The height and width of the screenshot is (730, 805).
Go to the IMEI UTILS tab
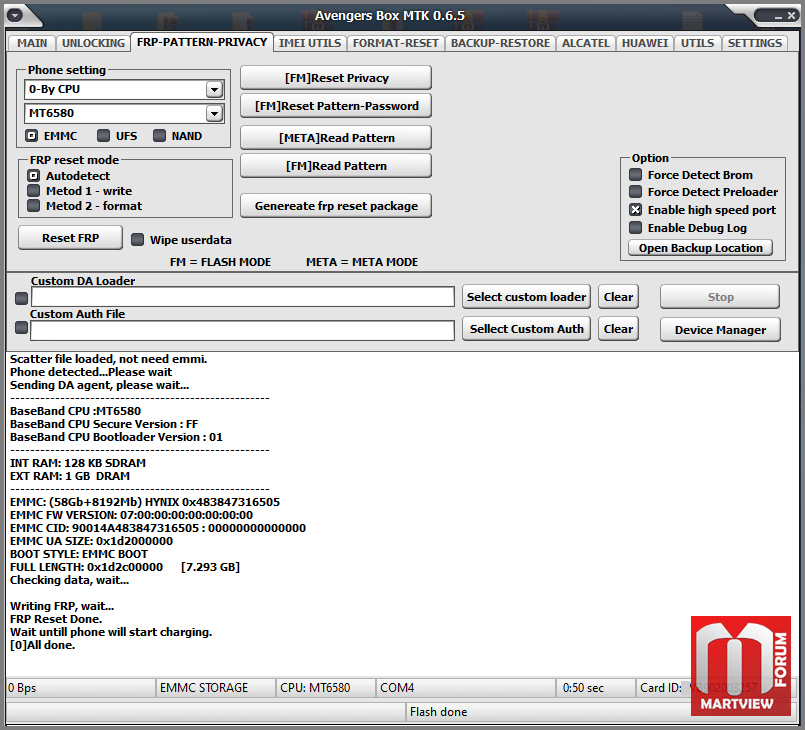310,43
